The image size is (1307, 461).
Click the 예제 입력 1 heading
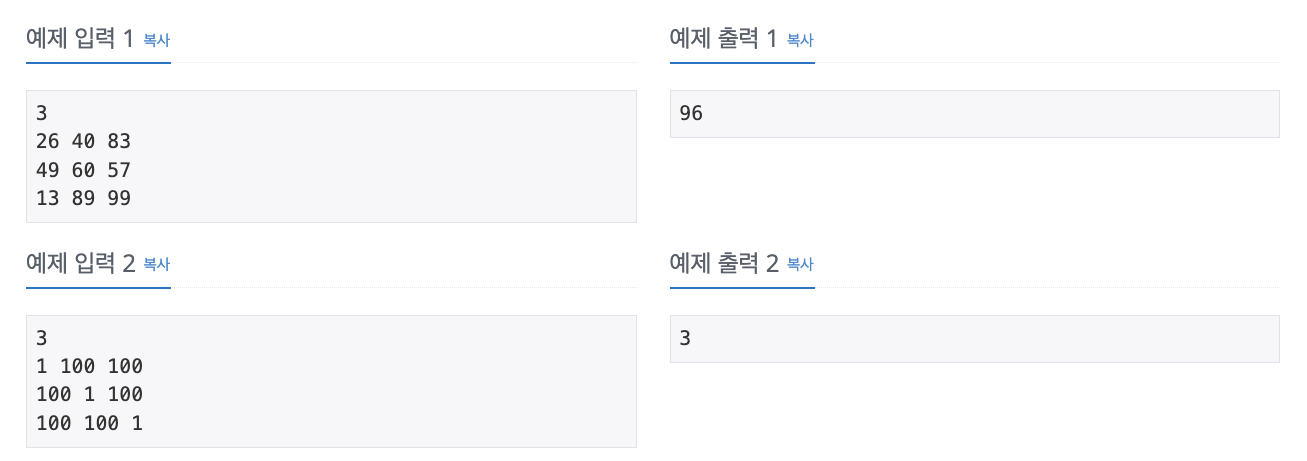pyautogui.click(x=79, y=39)
